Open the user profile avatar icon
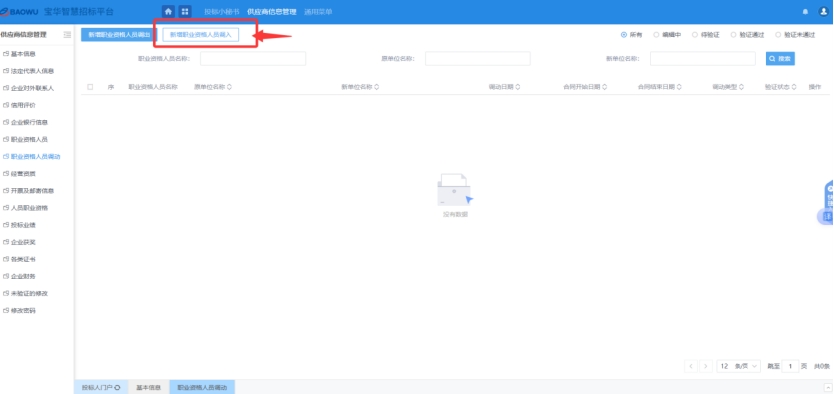 point(823,12)
